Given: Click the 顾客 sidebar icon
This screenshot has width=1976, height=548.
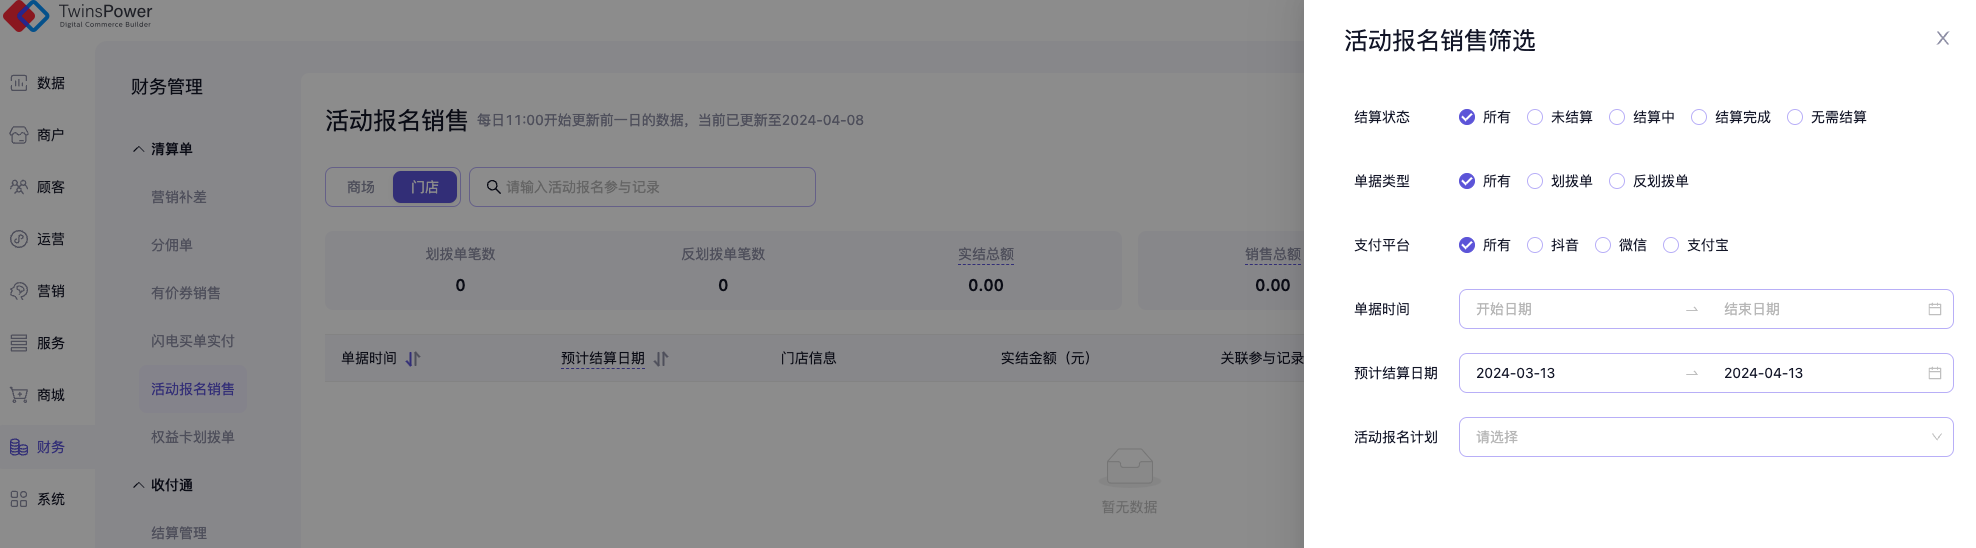Looking at the screenshot, I should [19, 187].
